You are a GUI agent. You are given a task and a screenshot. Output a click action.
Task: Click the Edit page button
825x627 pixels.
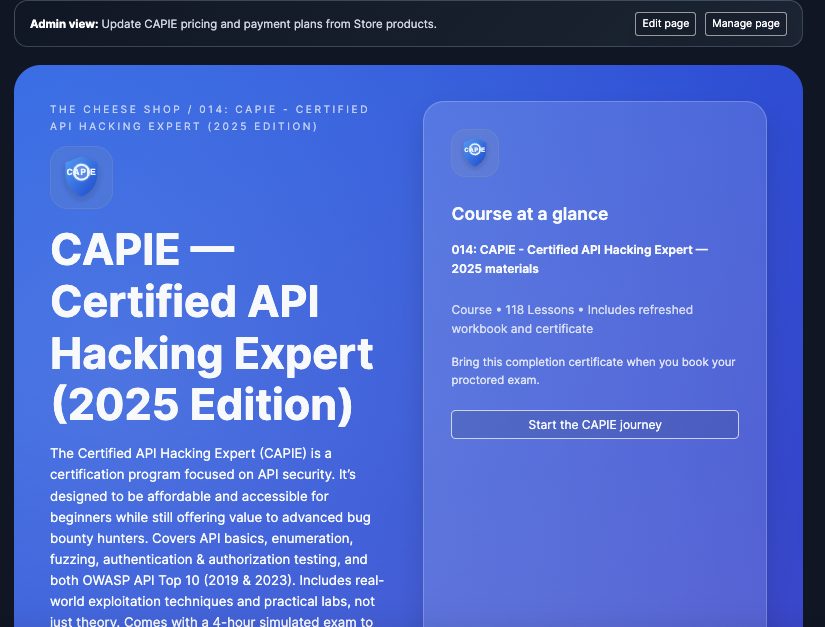(665, 24)
